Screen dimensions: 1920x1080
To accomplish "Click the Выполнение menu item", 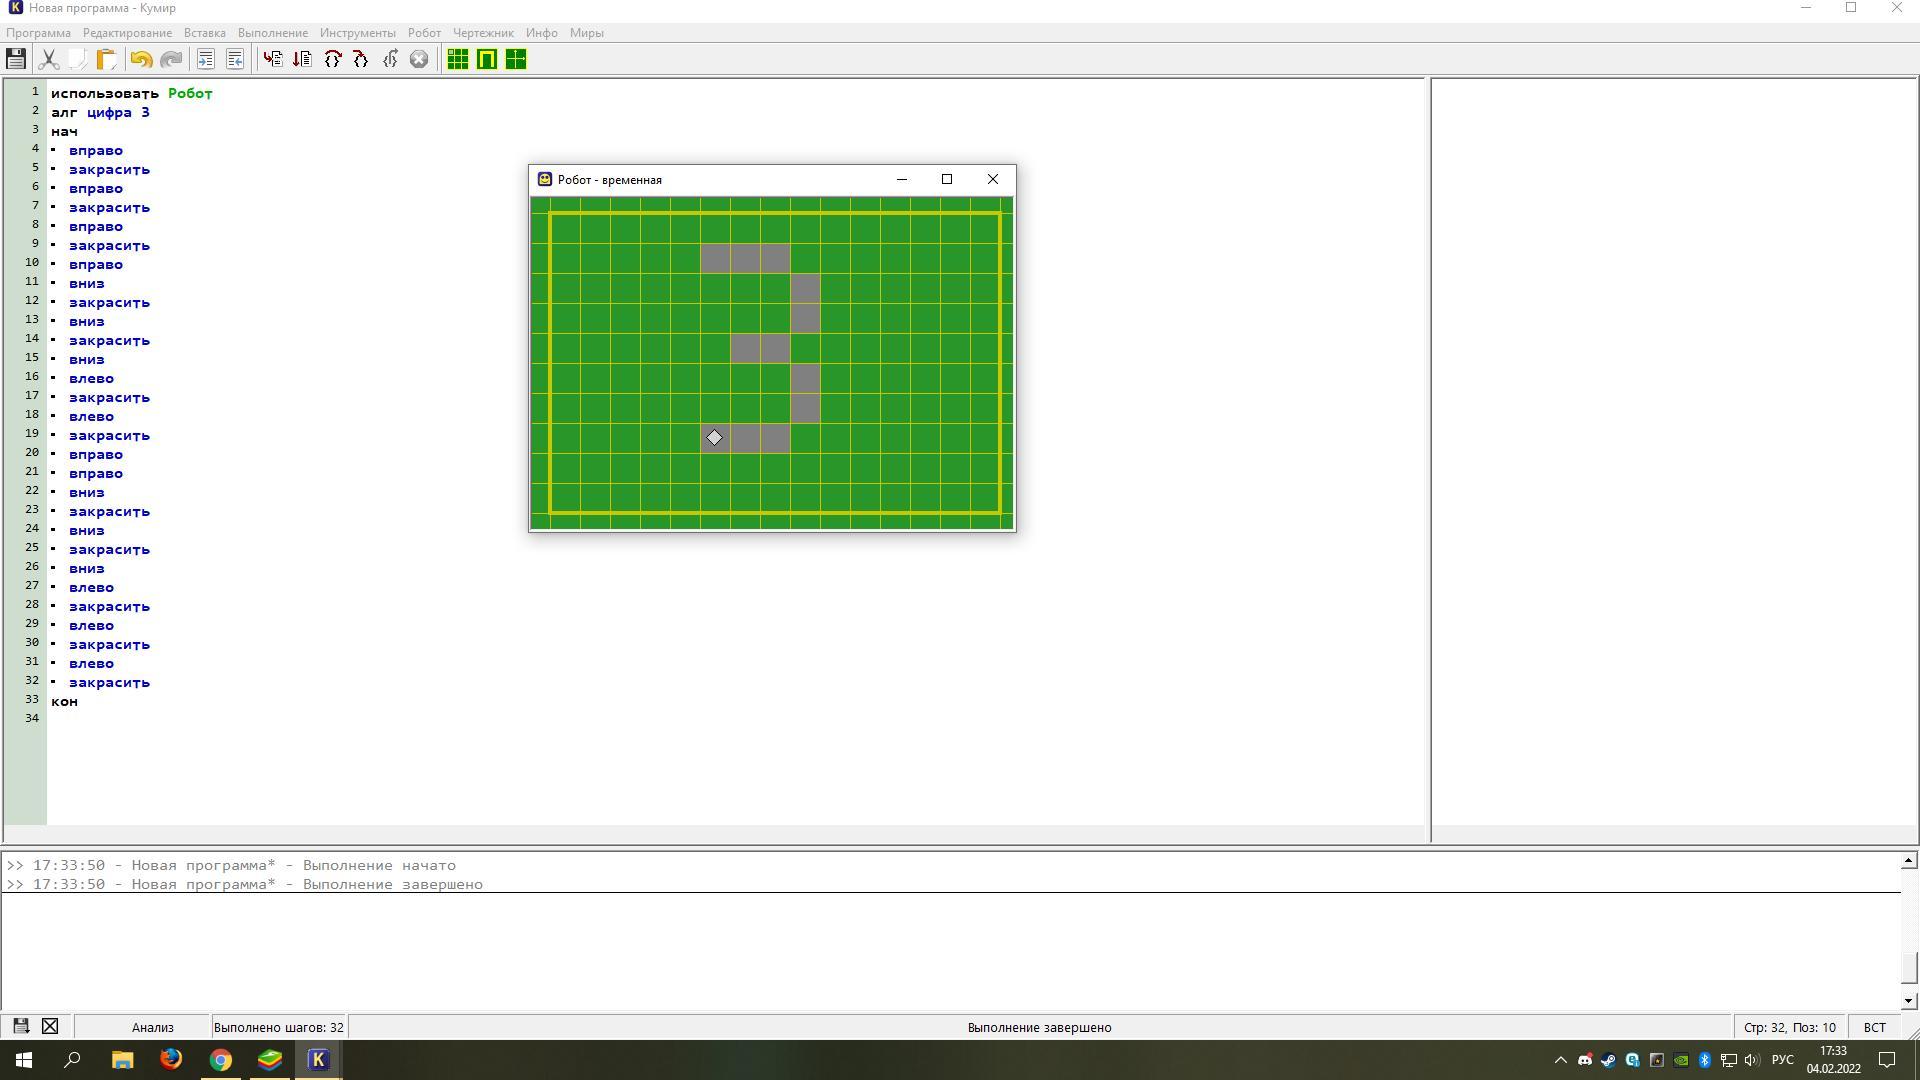I will [272, 33].
